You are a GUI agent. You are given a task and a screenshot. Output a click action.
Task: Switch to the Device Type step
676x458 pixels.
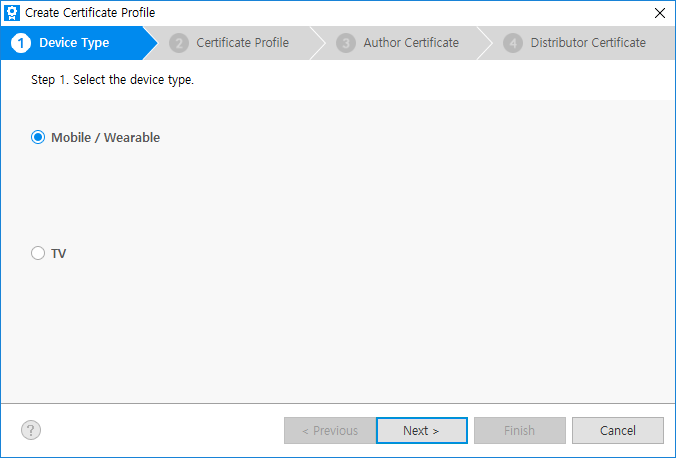point(74,43)
